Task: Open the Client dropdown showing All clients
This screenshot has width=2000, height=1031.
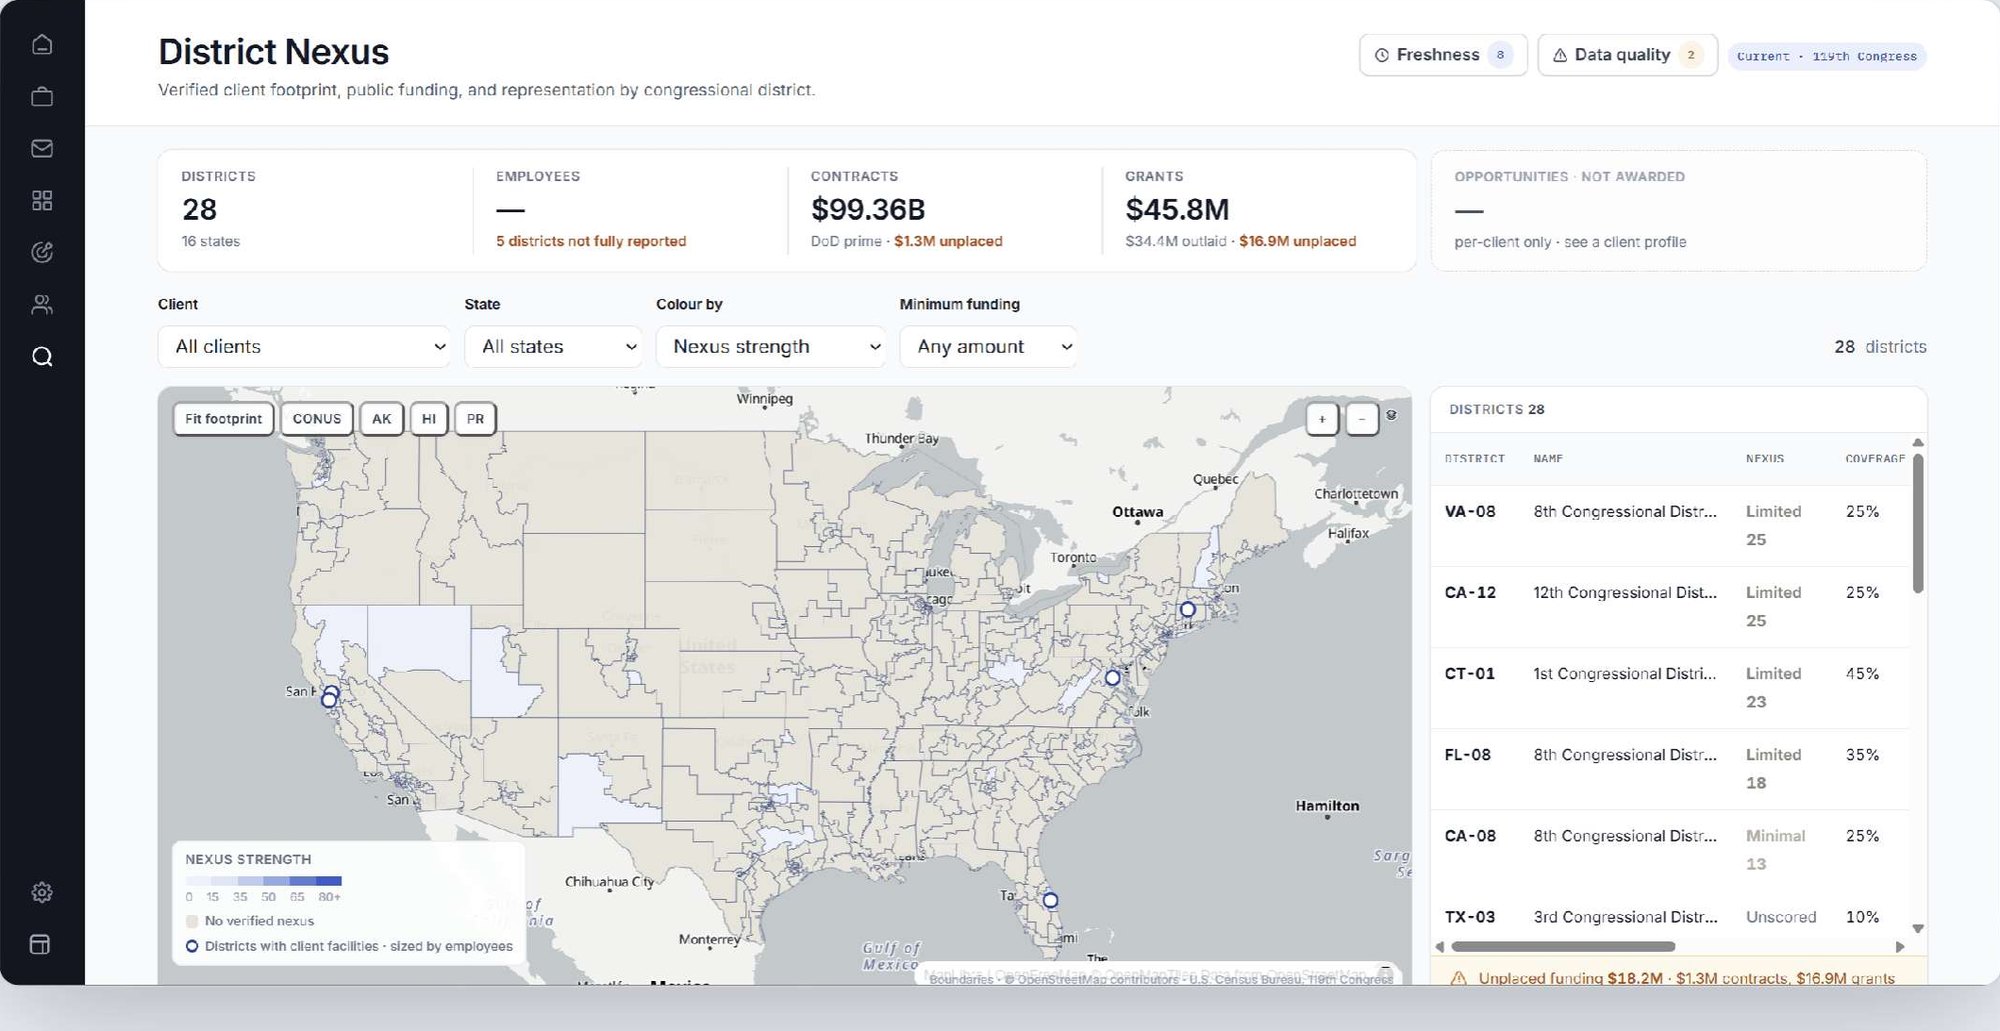Action: [304, 346]
